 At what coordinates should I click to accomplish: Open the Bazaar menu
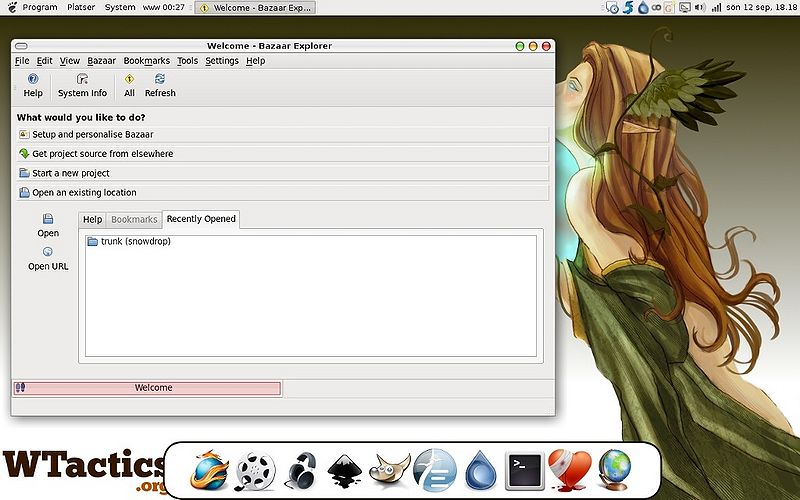pos(102,61)
